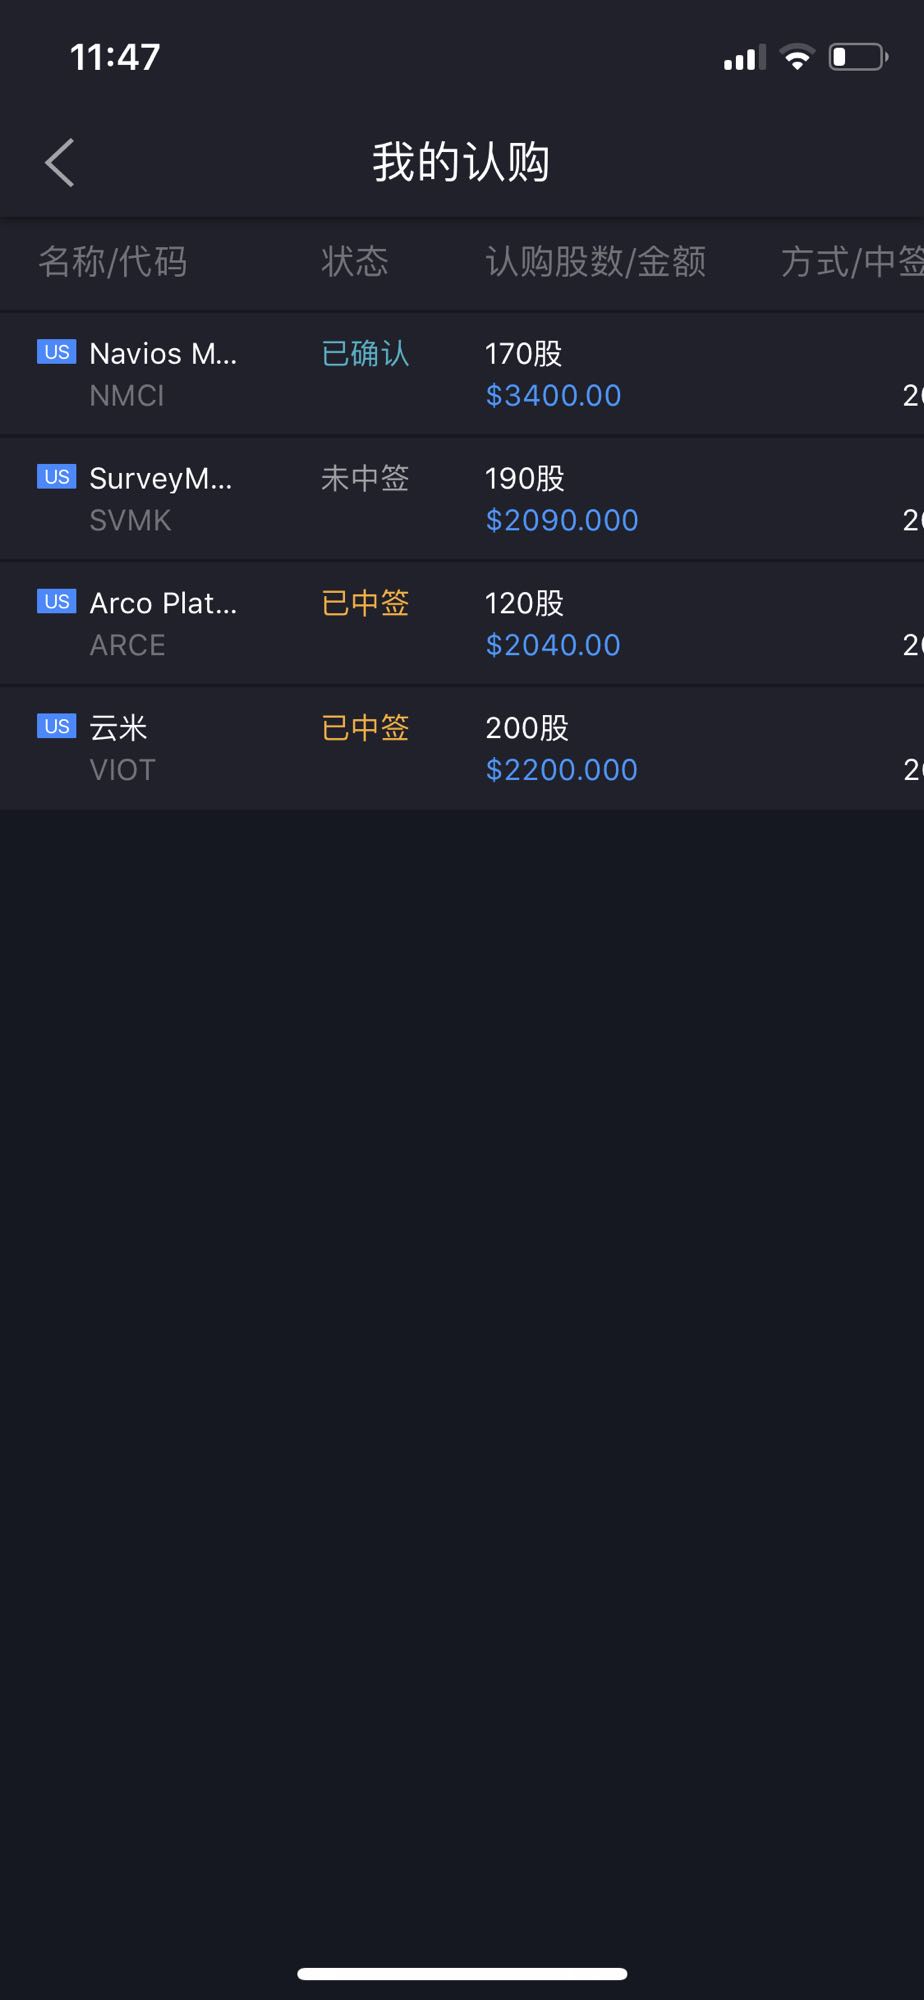924x2000 pixels.
Task: Tap the US badge beside Arco Plat
Action: (x=57, y=601)
